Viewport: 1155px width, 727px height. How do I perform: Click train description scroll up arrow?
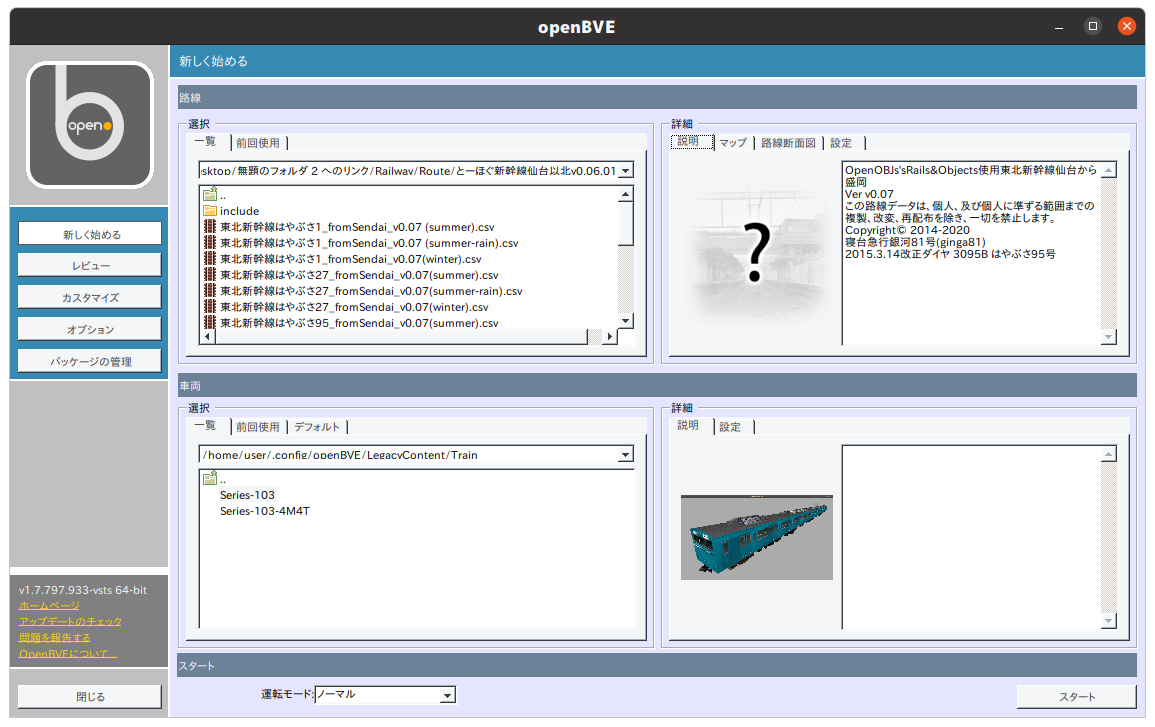[x=1109, y=454]
